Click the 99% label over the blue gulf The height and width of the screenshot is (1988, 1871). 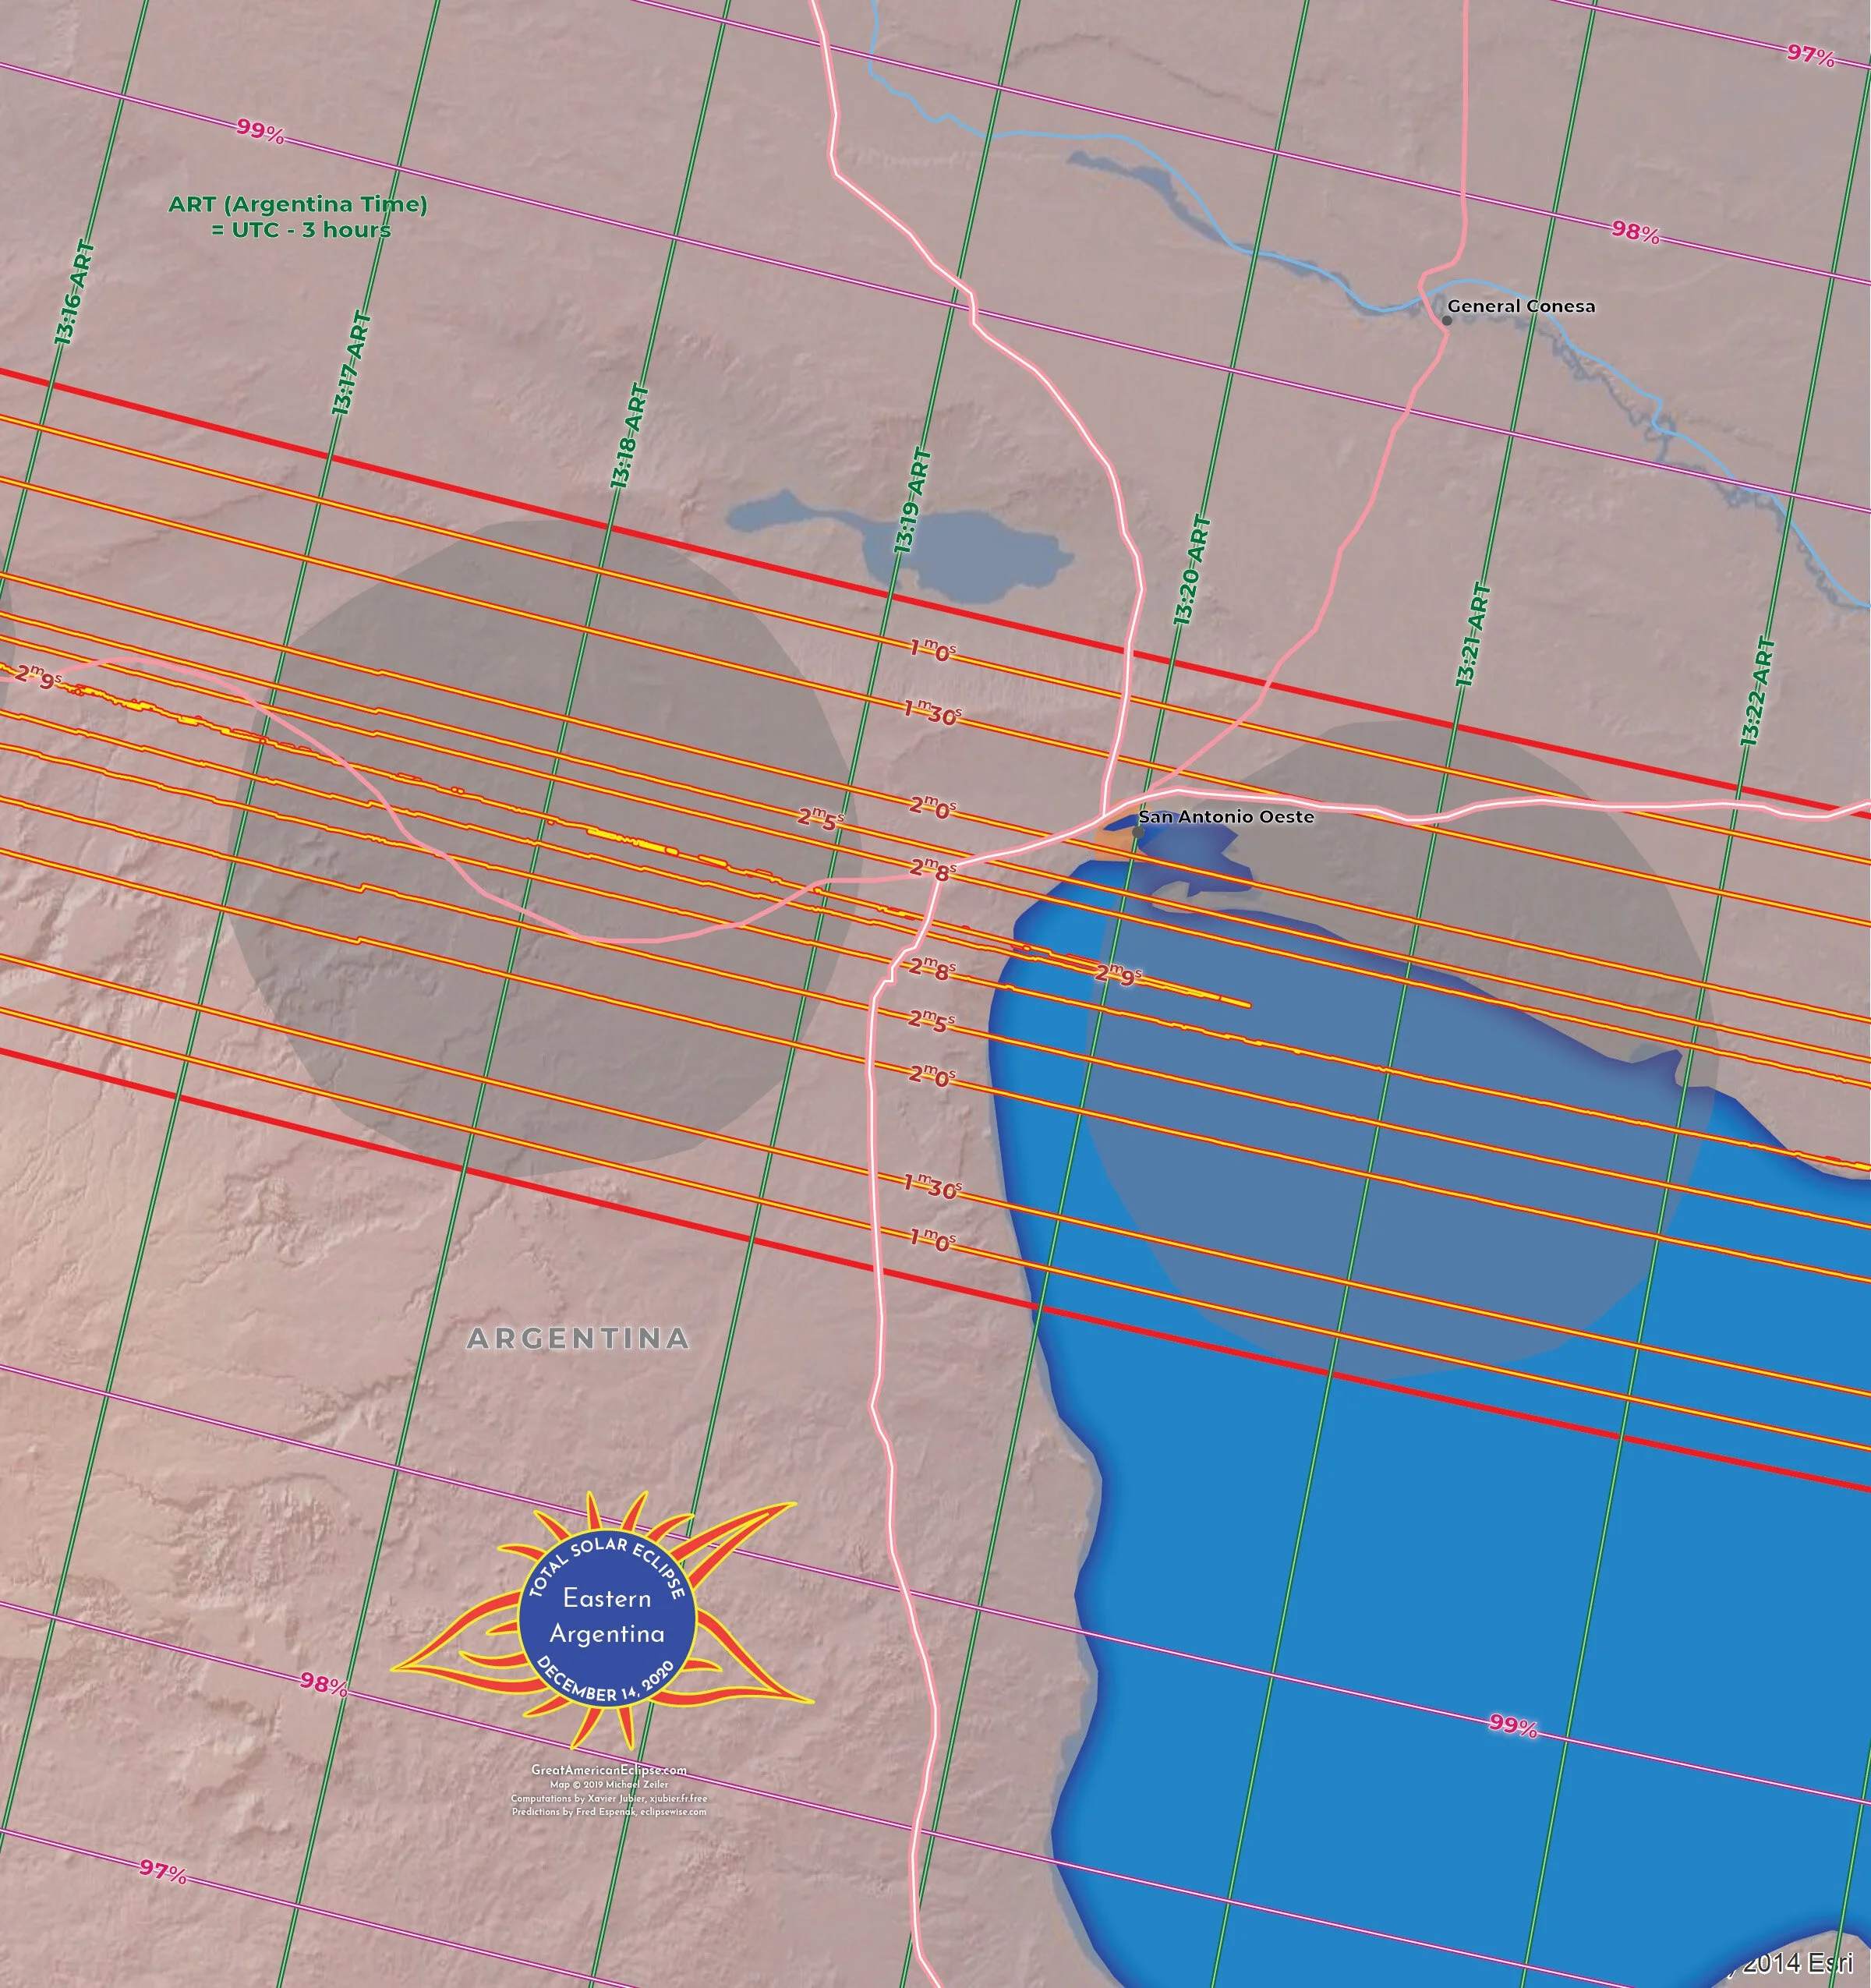[x=1513, y=1725]
